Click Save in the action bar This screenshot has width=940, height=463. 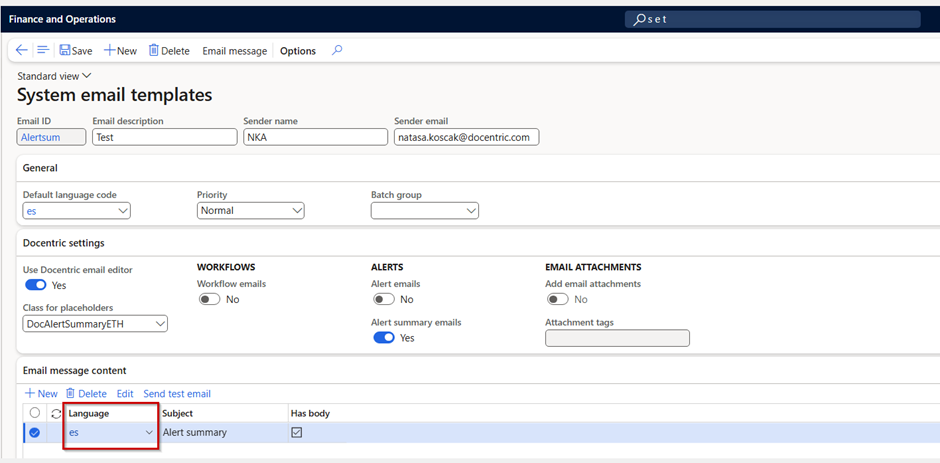(76, 51)
